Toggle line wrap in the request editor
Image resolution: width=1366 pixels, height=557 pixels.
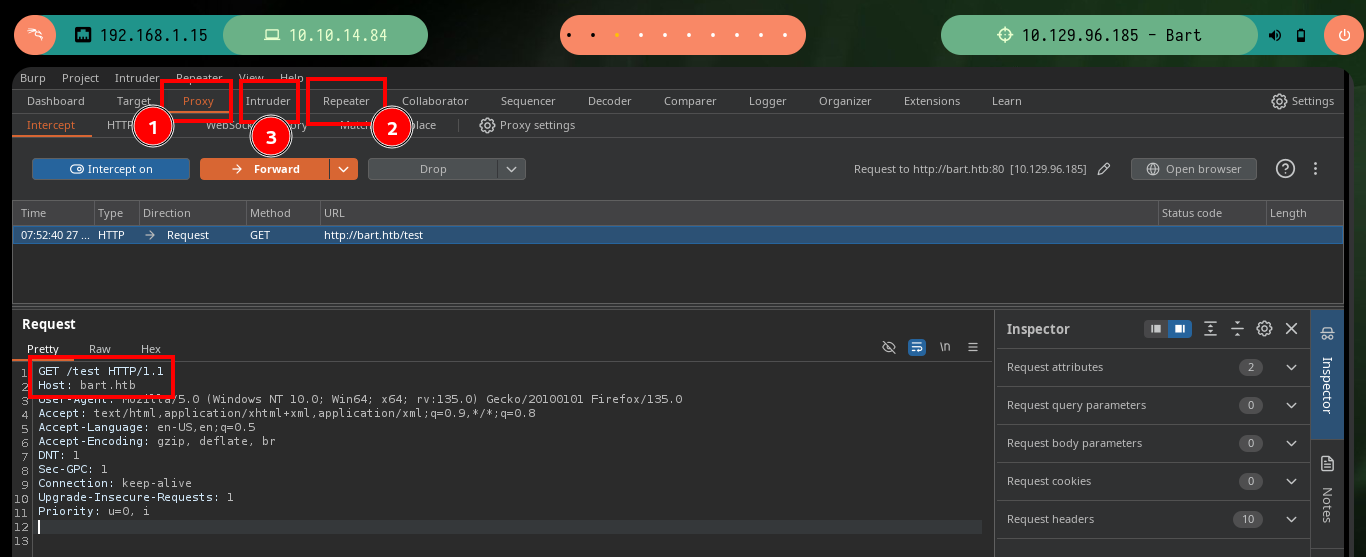tap(917, 347)
